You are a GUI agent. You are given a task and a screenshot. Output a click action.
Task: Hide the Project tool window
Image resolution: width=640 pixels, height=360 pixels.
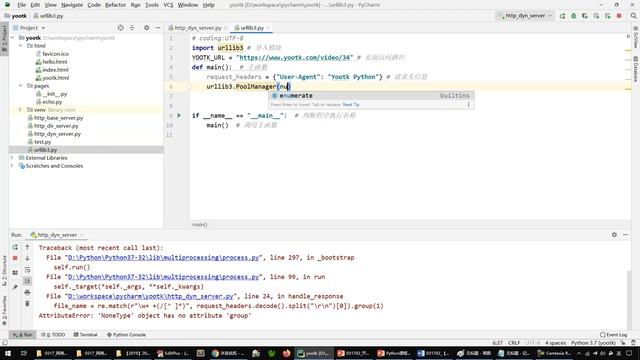pyautogui.click(x=158, y=28)
